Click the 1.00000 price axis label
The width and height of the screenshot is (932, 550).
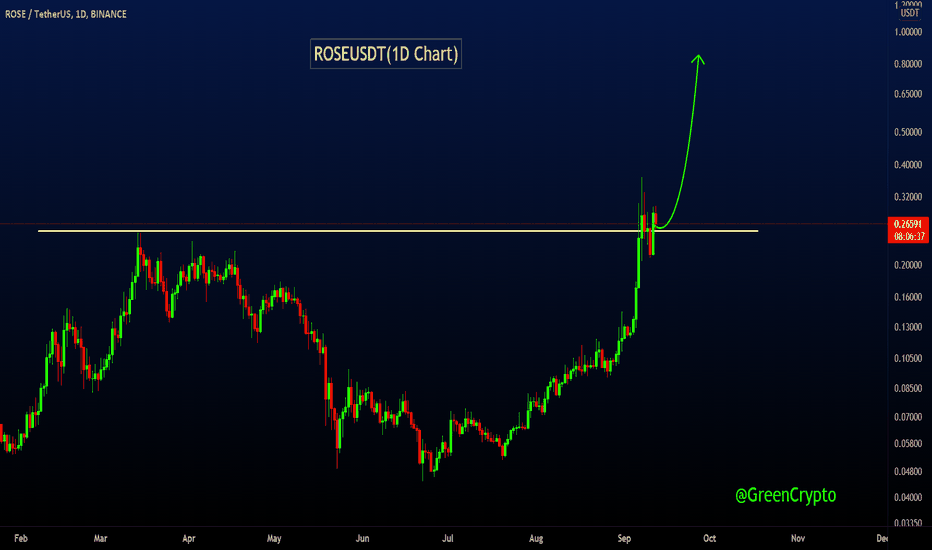point(908,32)
